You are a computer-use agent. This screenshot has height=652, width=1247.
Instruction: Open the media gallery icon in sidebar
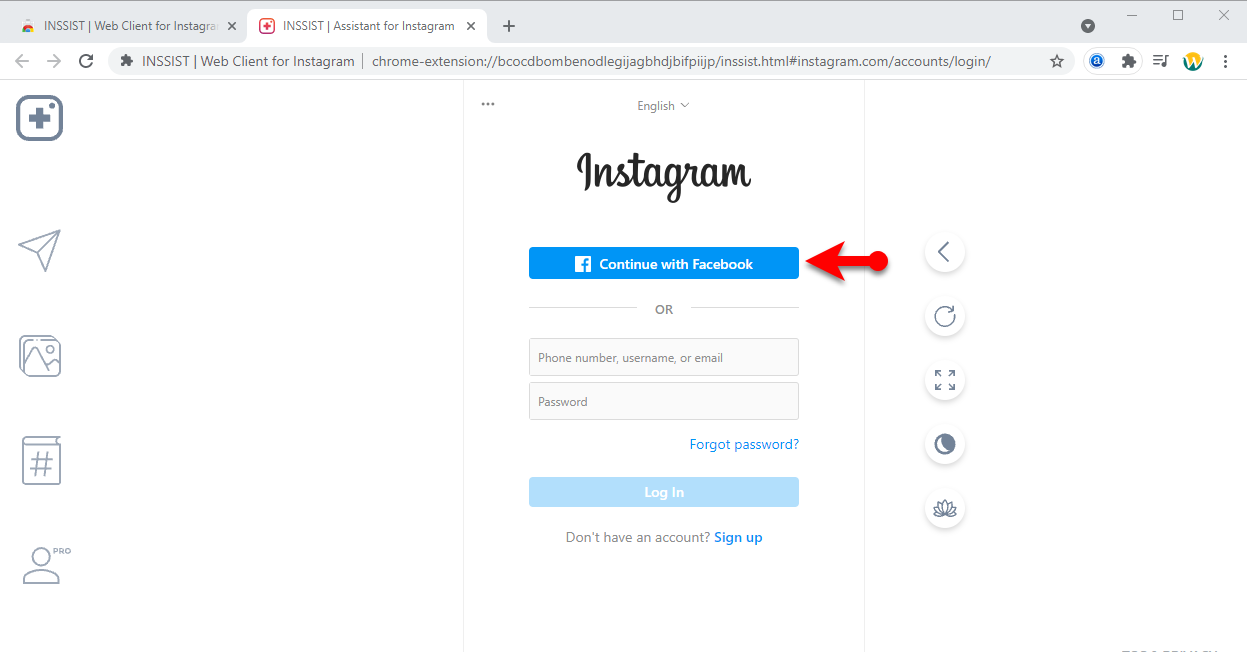tap(40, 356)
